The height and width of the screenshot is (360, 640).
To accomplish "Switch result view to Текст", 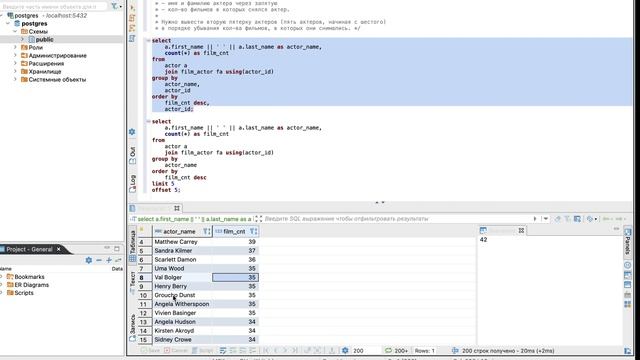I will point(133,283).
